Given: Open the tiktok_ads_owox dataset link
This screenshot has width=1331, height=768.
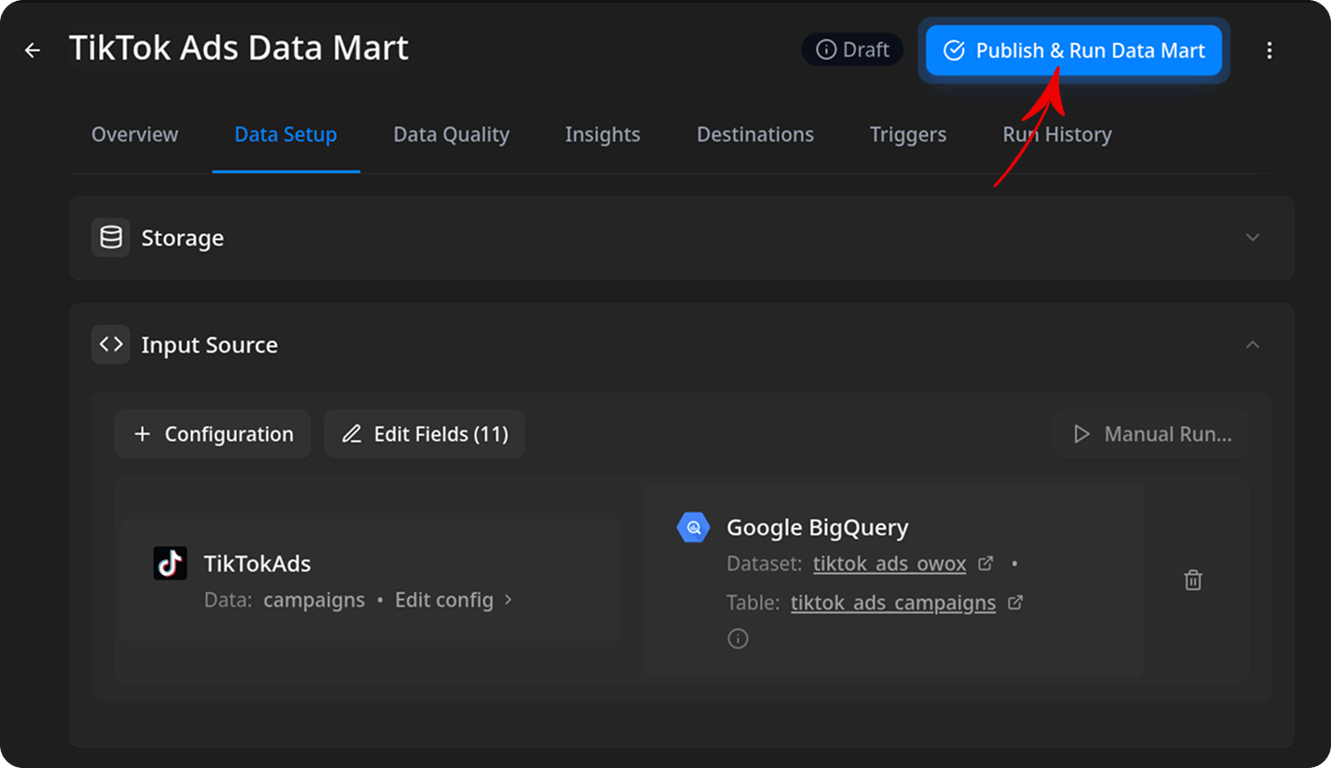Looking at the screenshot, I should coord(890,564).
